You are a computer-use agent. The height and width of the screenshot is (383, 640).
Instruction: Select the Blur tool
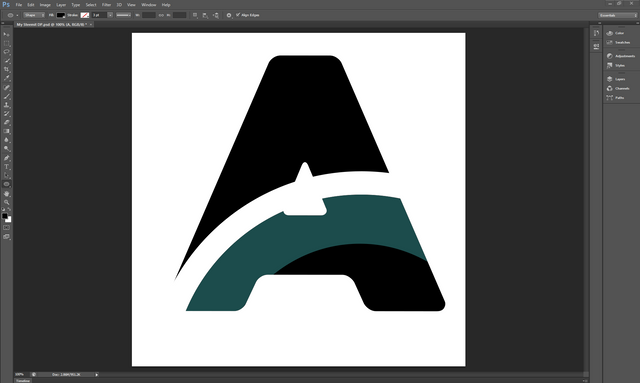point(7,140)
